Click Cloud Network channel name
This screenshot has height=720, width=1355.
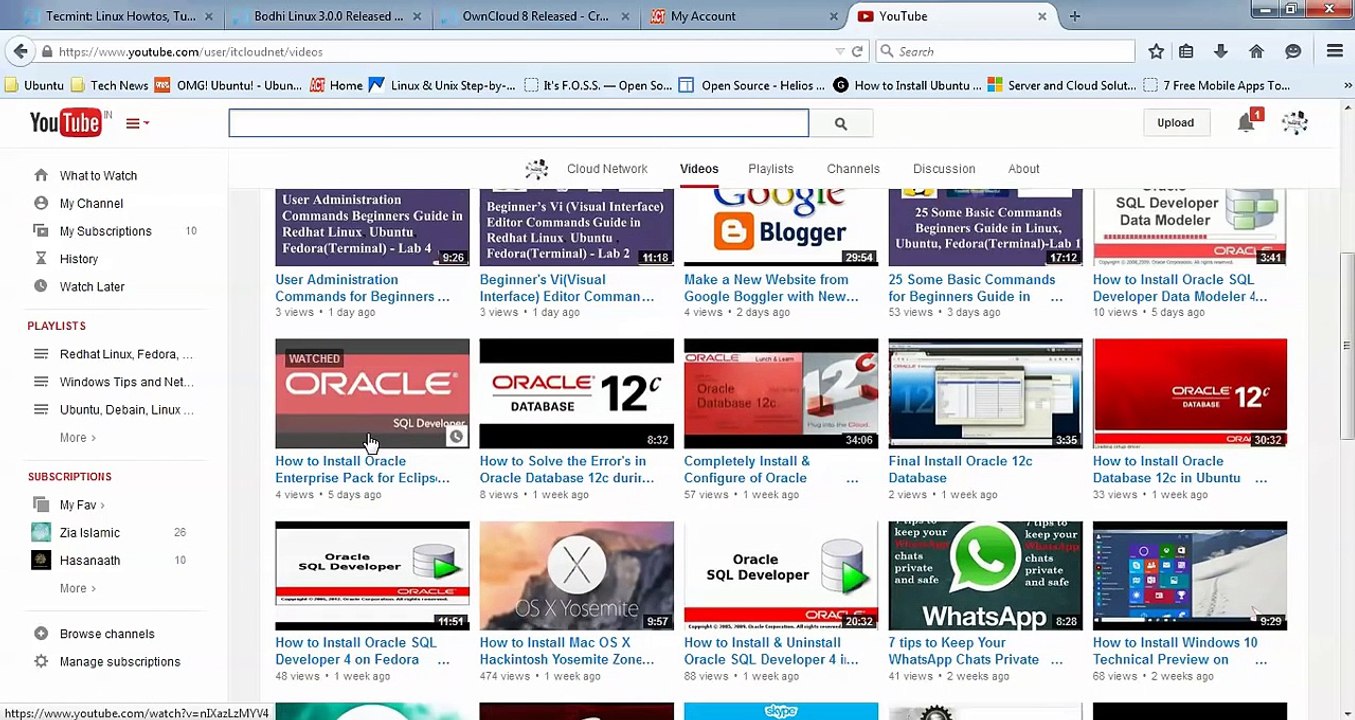[x=607, y=169]
